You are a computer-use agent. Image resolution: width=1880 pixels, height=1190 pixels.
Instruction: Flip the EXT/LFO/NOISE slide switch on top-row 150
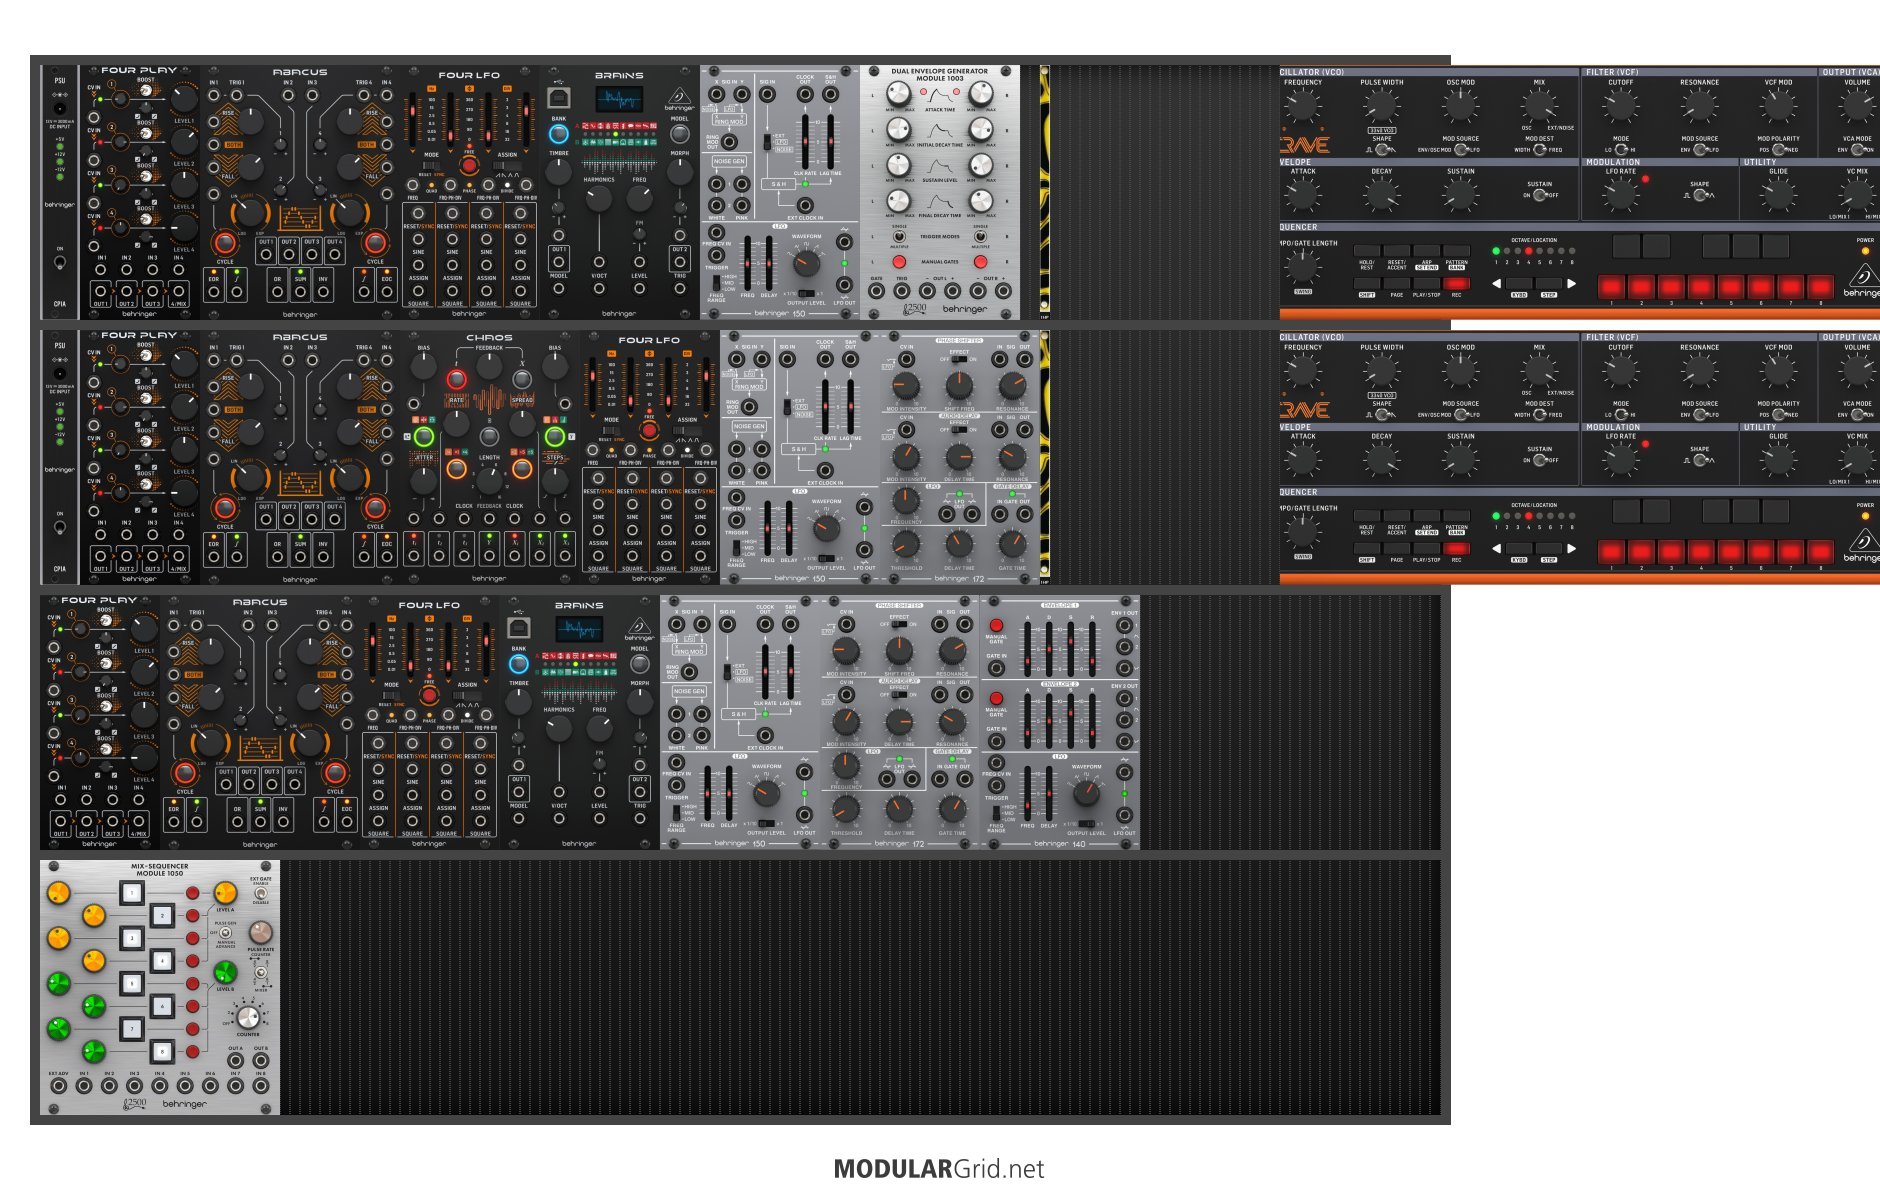(767, 141)
